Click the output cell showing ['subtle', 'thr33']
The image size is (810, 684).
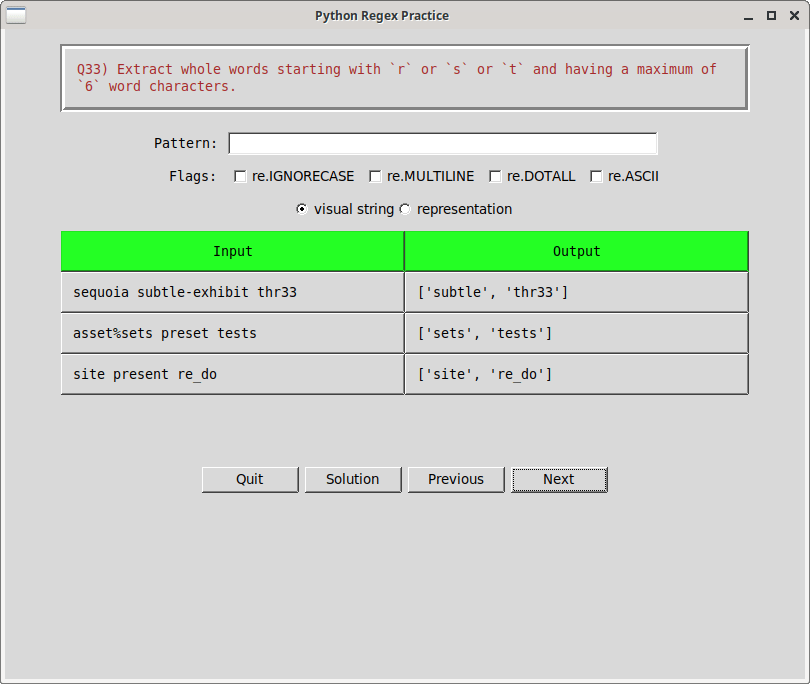pos(576,292)
